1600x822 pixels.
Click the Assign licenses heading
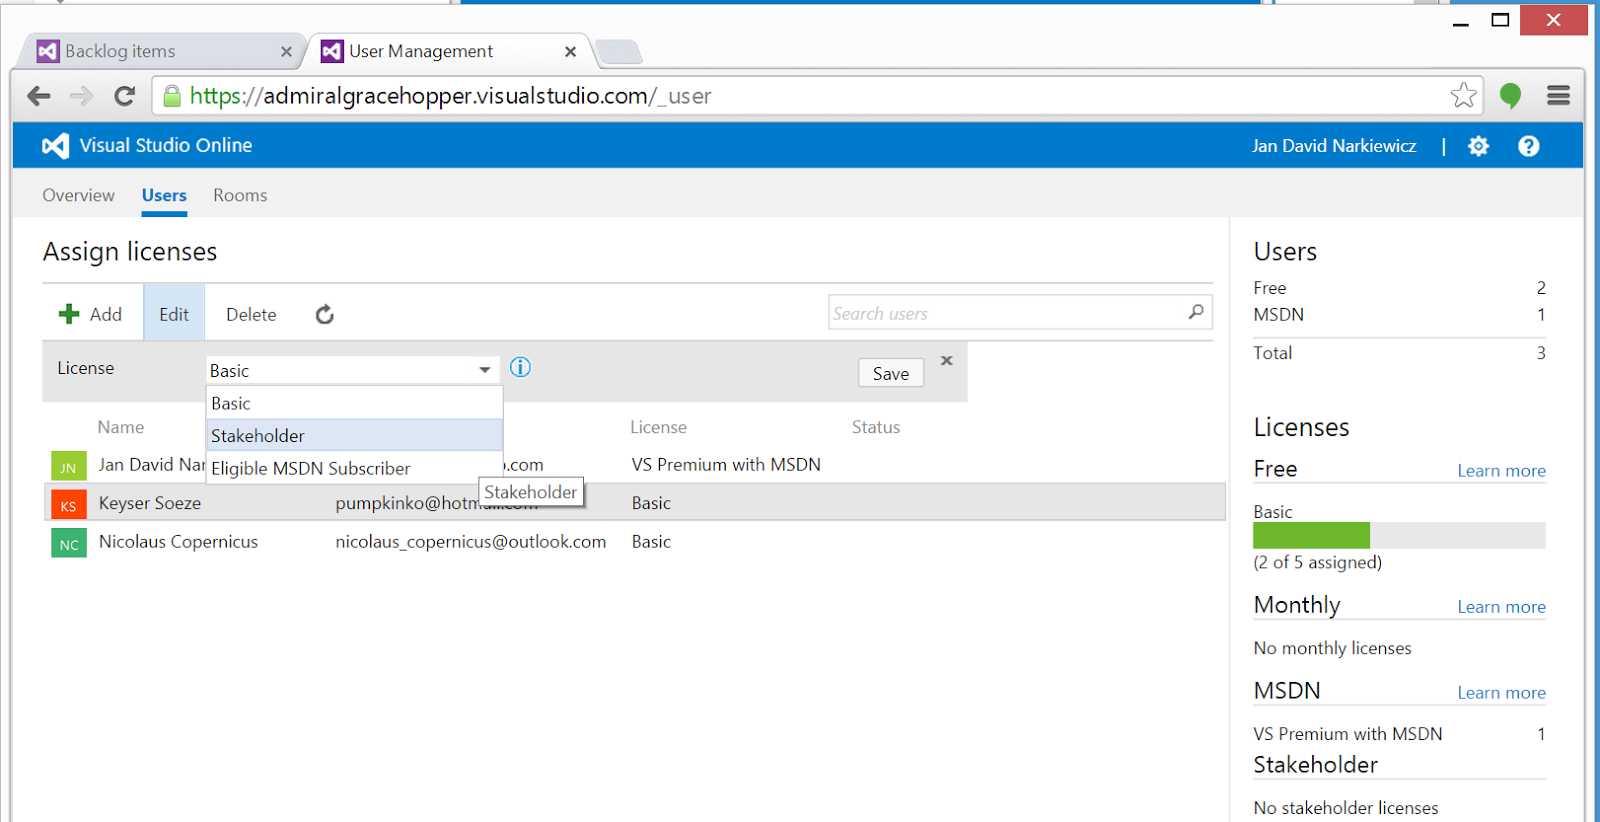click(130, 252)
